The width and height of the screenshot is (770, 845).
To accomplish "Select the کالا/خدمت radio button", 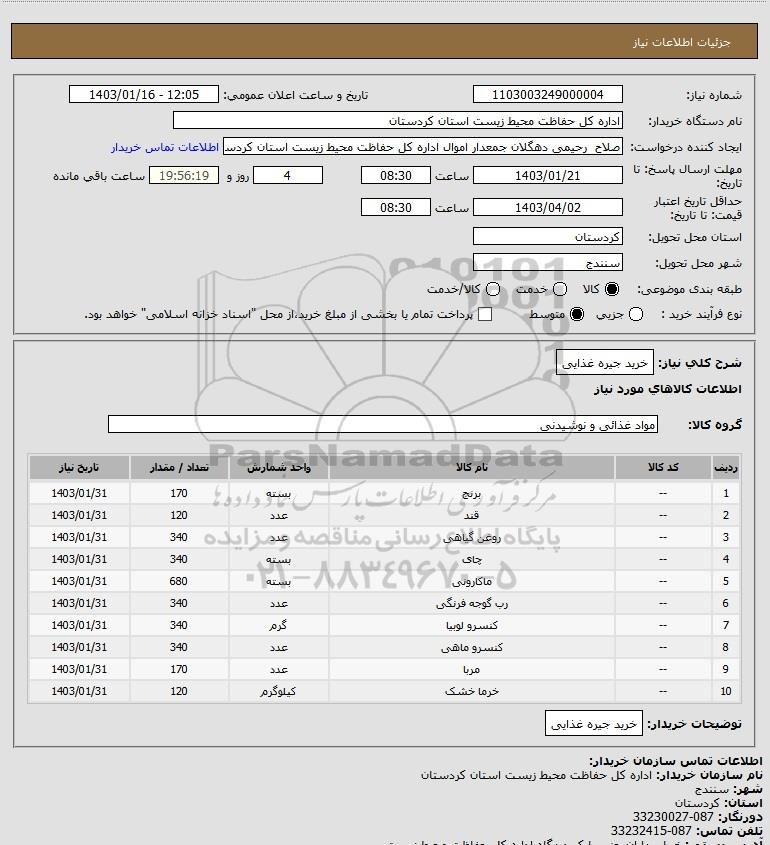I will pos(492,289).
